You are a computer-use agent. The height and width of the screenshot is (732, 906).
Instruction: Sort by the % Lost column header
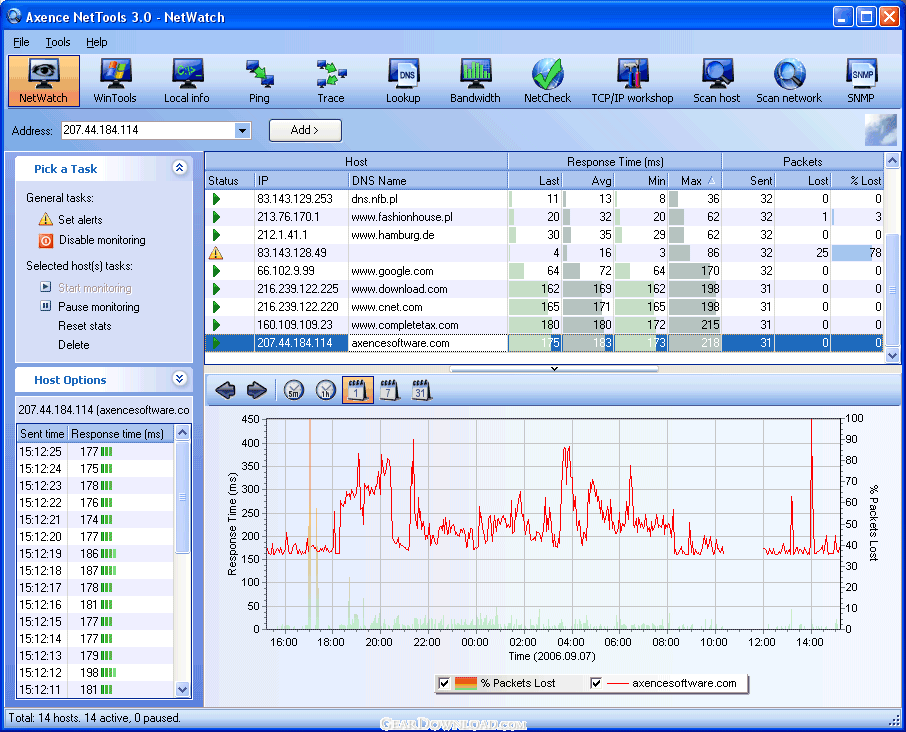pos(859,181)
